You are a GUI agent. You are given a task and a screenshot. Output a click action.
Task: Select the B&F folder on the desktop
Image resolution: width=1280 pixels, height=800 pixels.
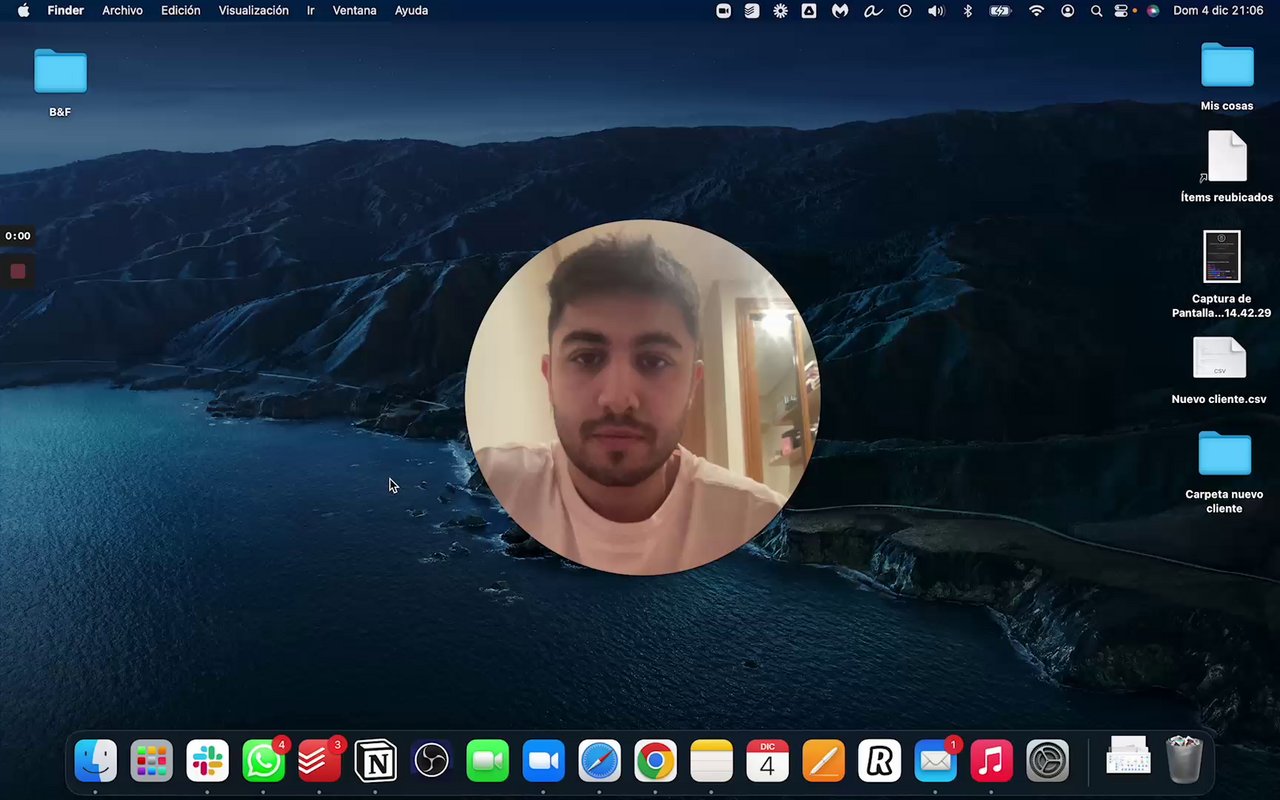pos(60,83)
